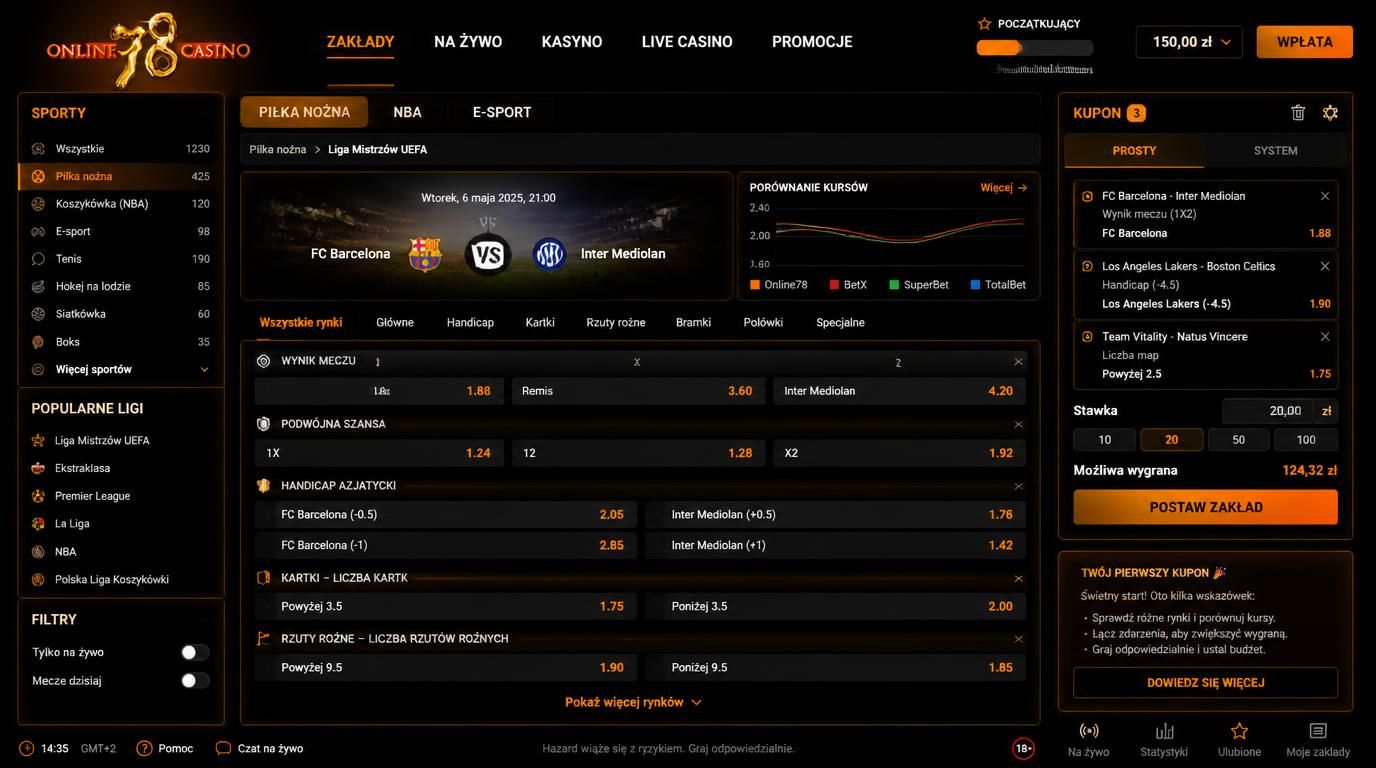This screenshot has height=768, width=1376.
Task: Select quick stake 10
Action: tap(1104, 440)
